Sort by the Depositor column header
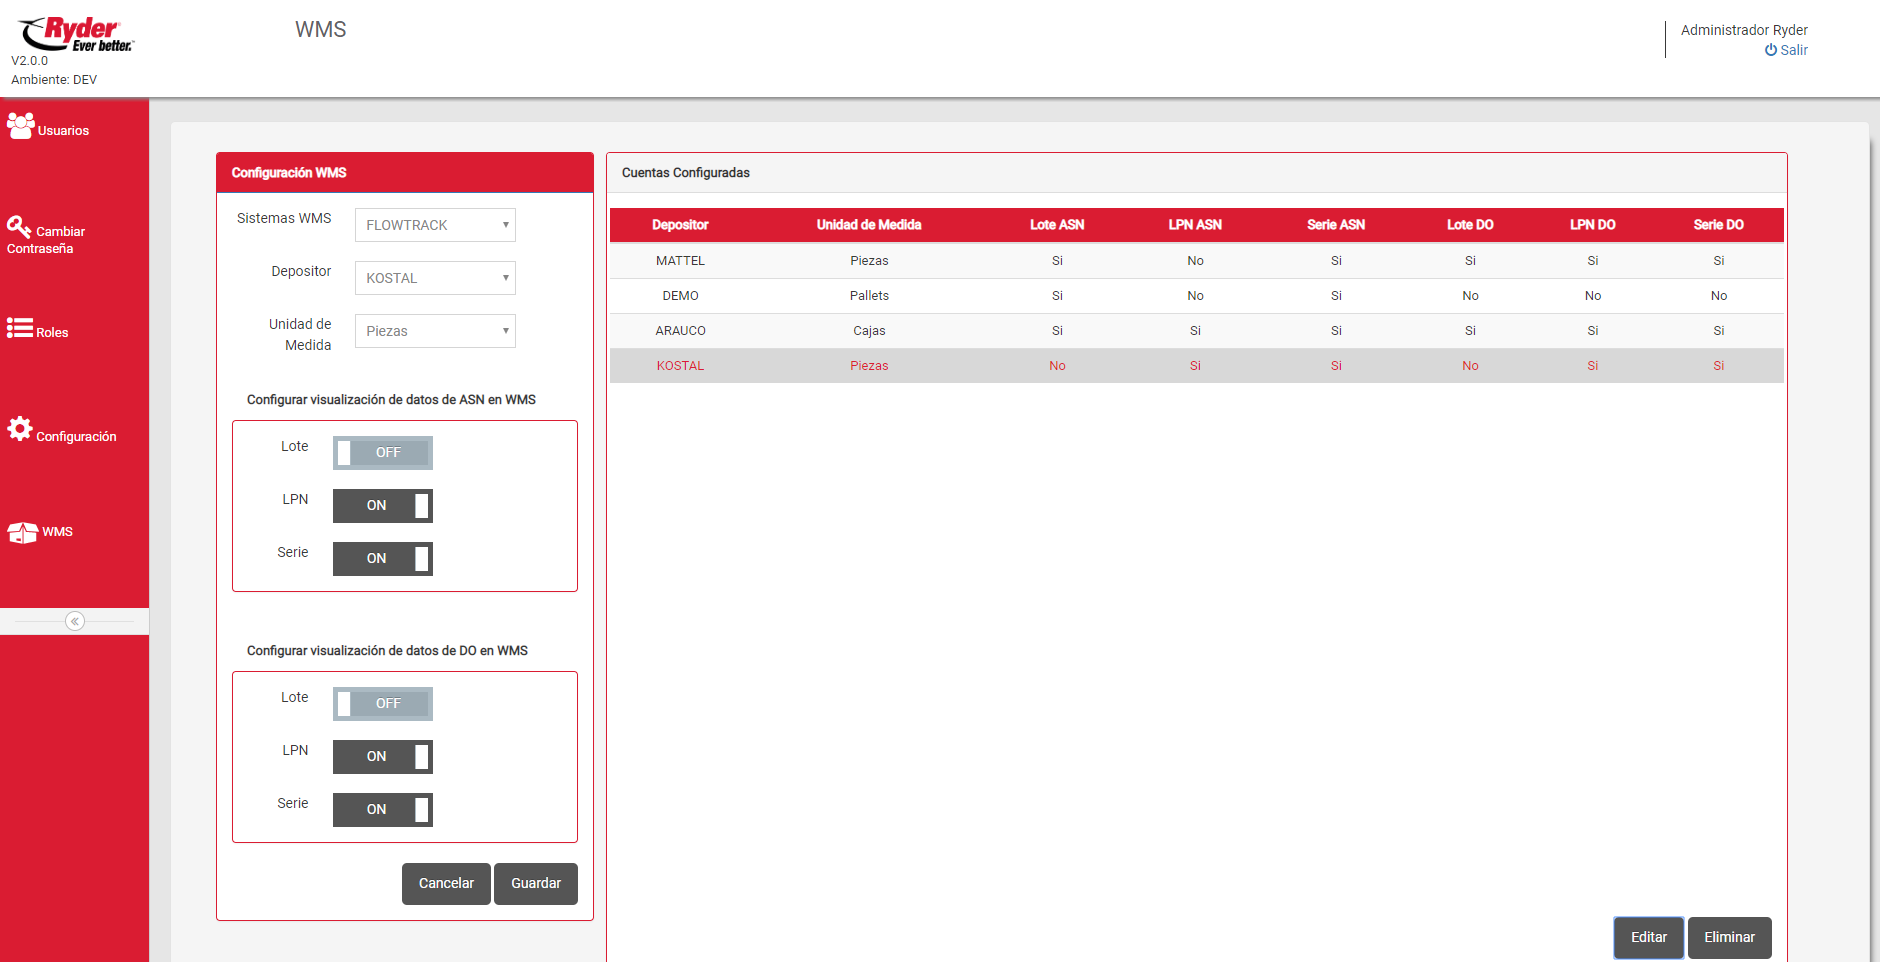This screenshot has height=962, width=1880. pos(680,225)
